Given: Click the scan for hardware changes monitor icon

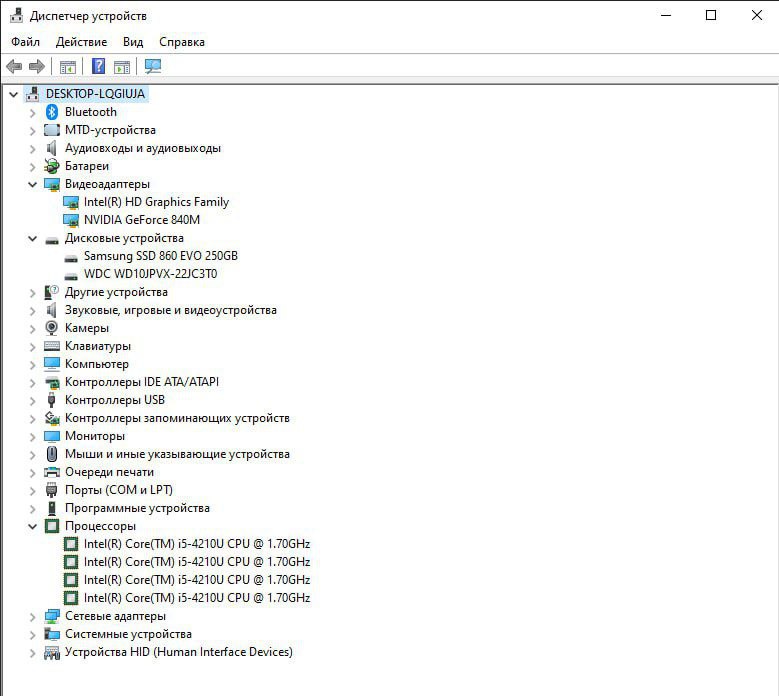Looking at the screenshot, I should 153,66.
